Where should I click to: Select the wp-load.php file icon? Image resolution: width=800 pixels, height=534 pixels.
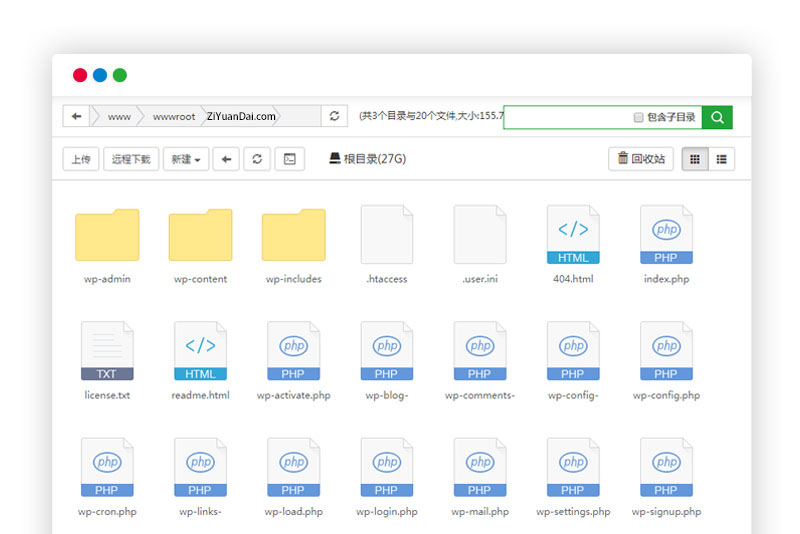[x=294, y=467]
